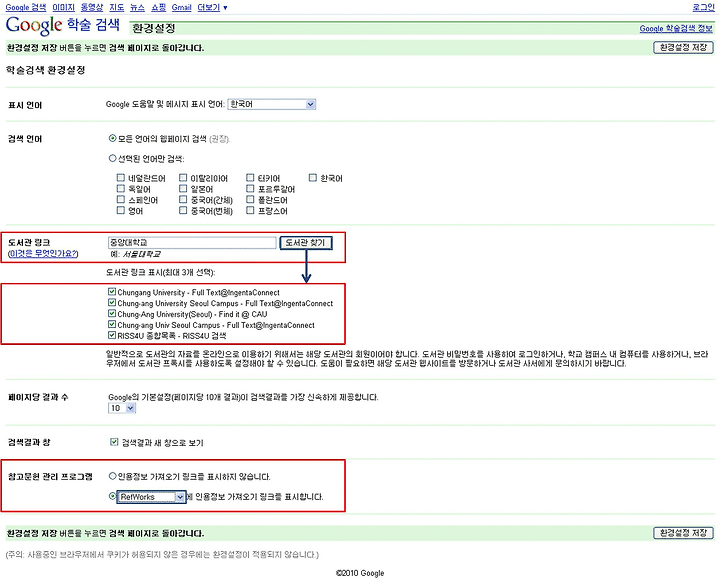The image size is (720, 587).
Task: Click the top 환경설정 저장 button
Action: coord(683,47)
